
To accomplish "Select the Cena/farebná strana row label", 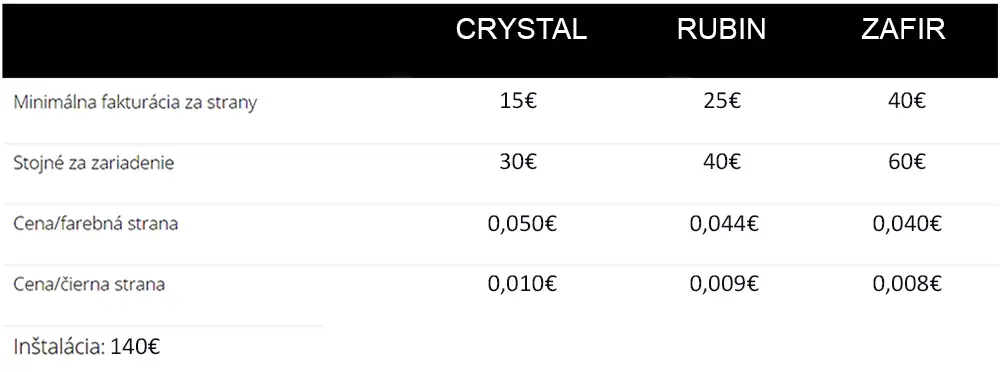I will click(x=96, y=224).
